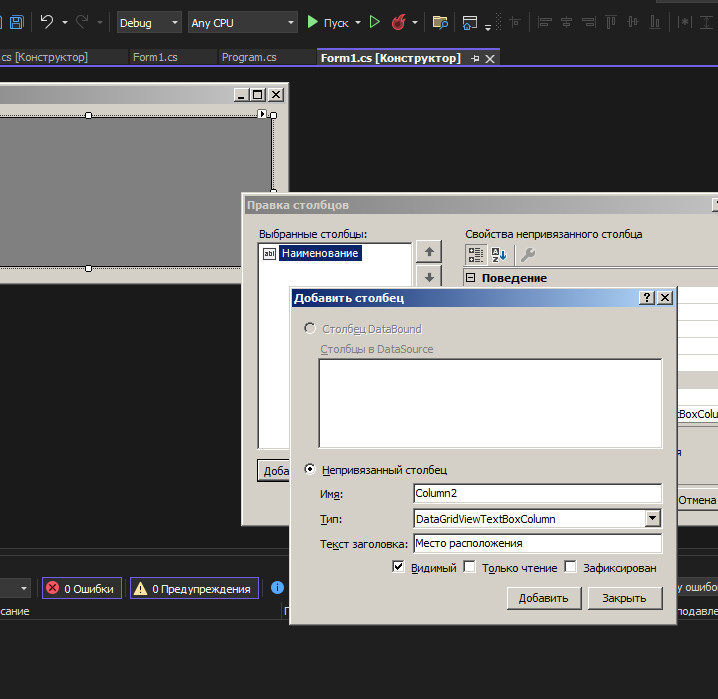The image size is (718, 699).
Task: Click the Undo arrow icon
Action: click(47, 22)
